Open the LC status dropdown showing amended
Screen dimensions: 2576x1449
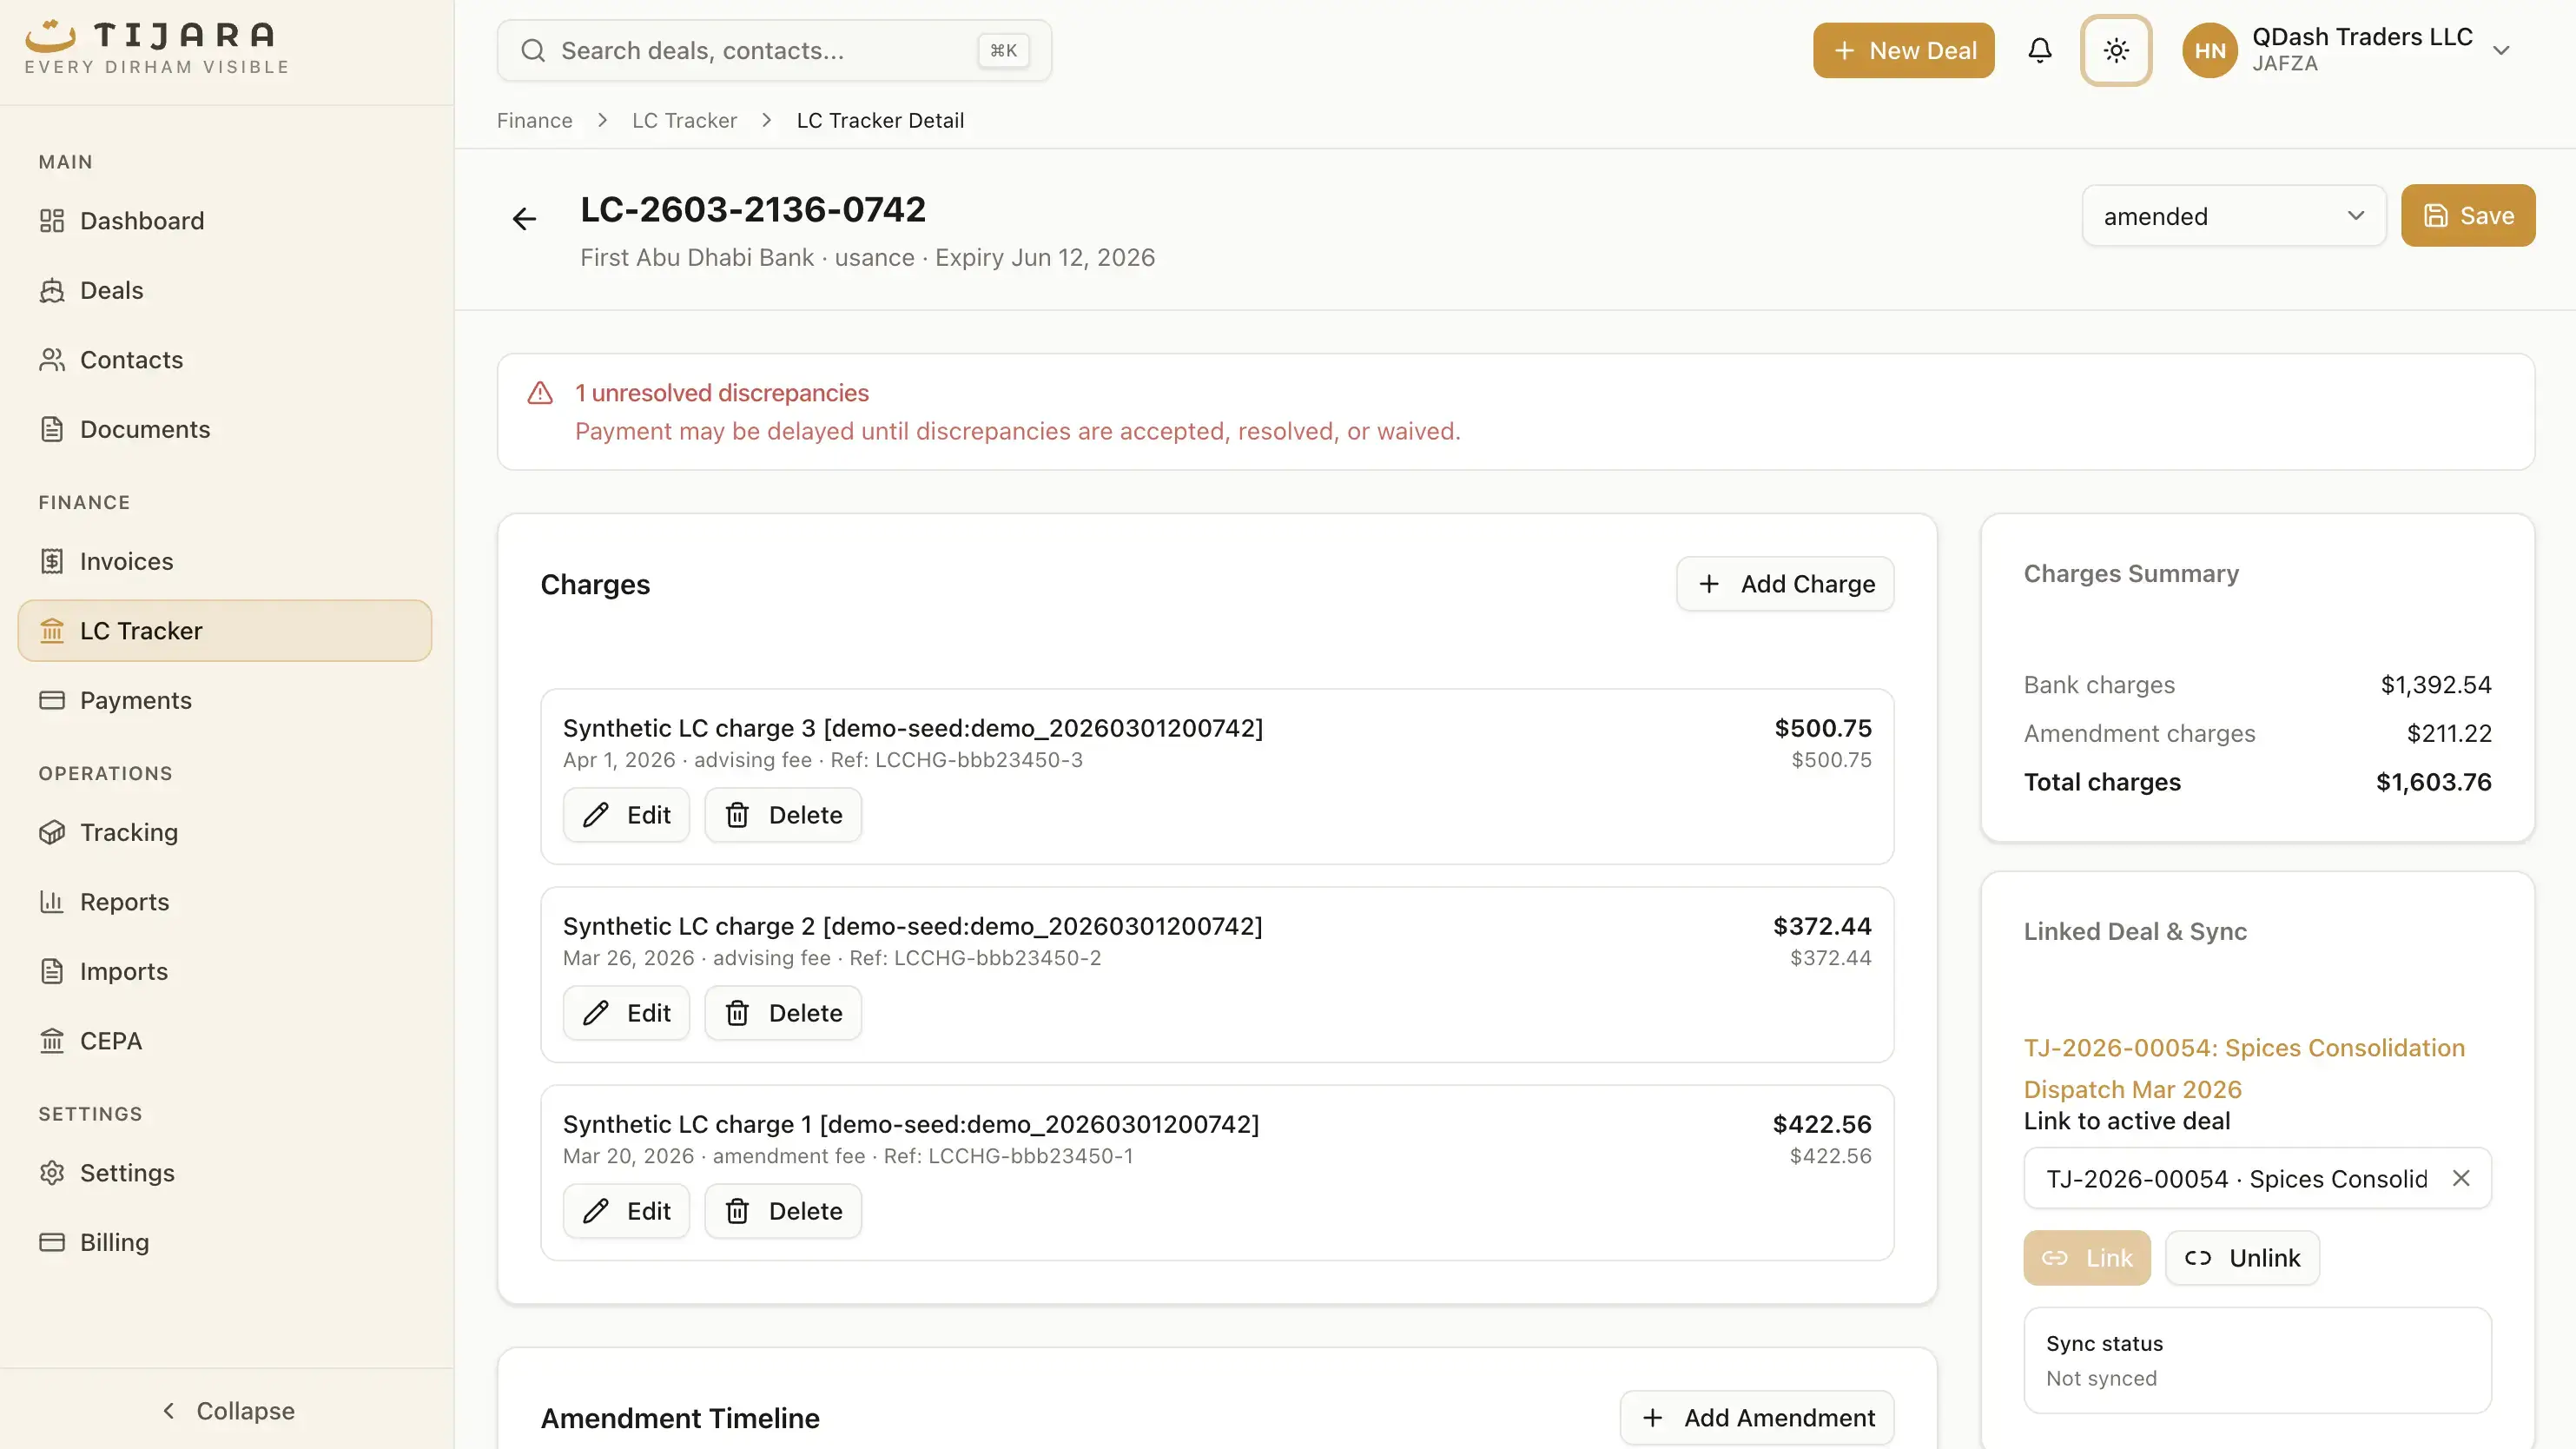pos(2234,215)
